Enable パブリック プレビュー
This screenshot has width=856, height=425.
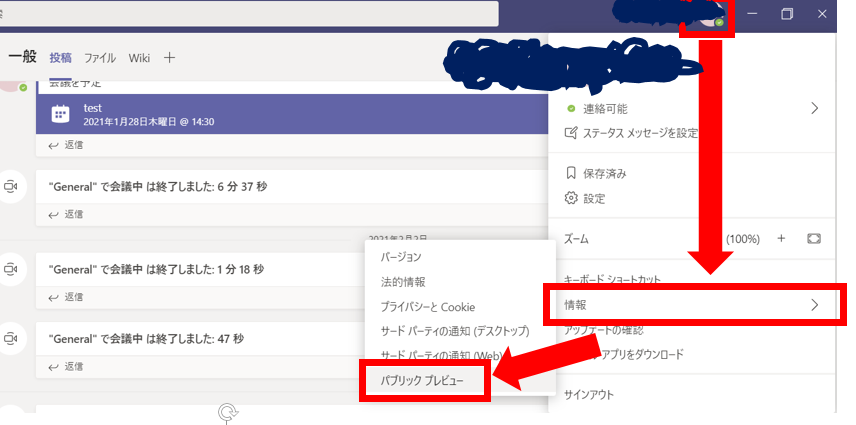click(x=422, y=380)
